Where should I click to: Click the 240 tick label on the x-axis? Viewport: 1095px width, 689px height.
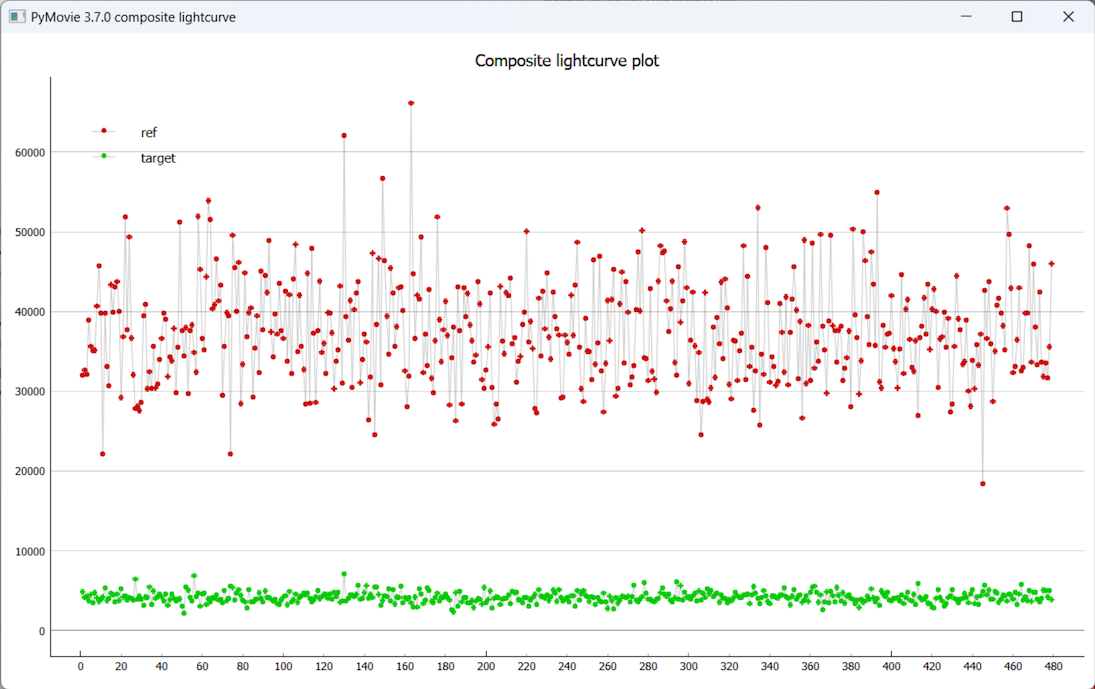coord(567,665)
